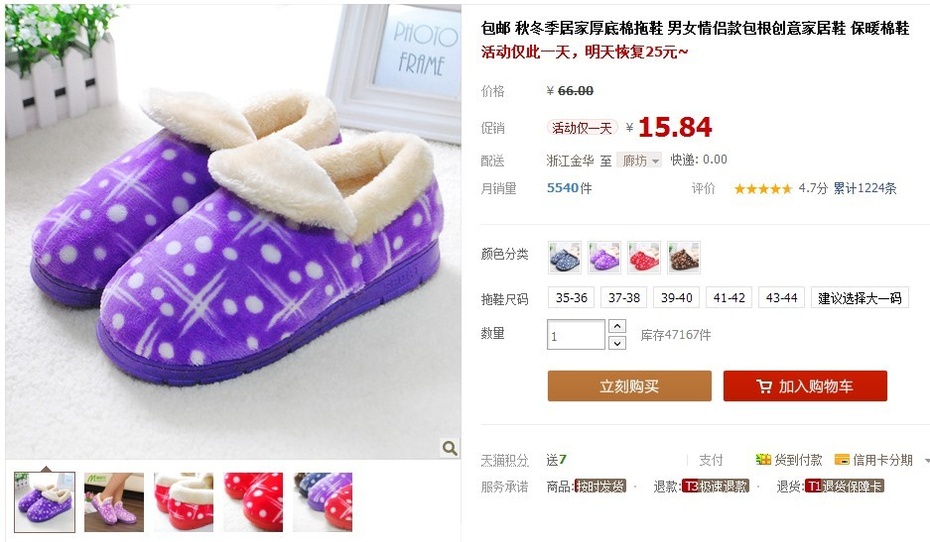Pick the red slipper color swatch
The height and width of the screenshot is (542, 930).
tap(644, 257)
